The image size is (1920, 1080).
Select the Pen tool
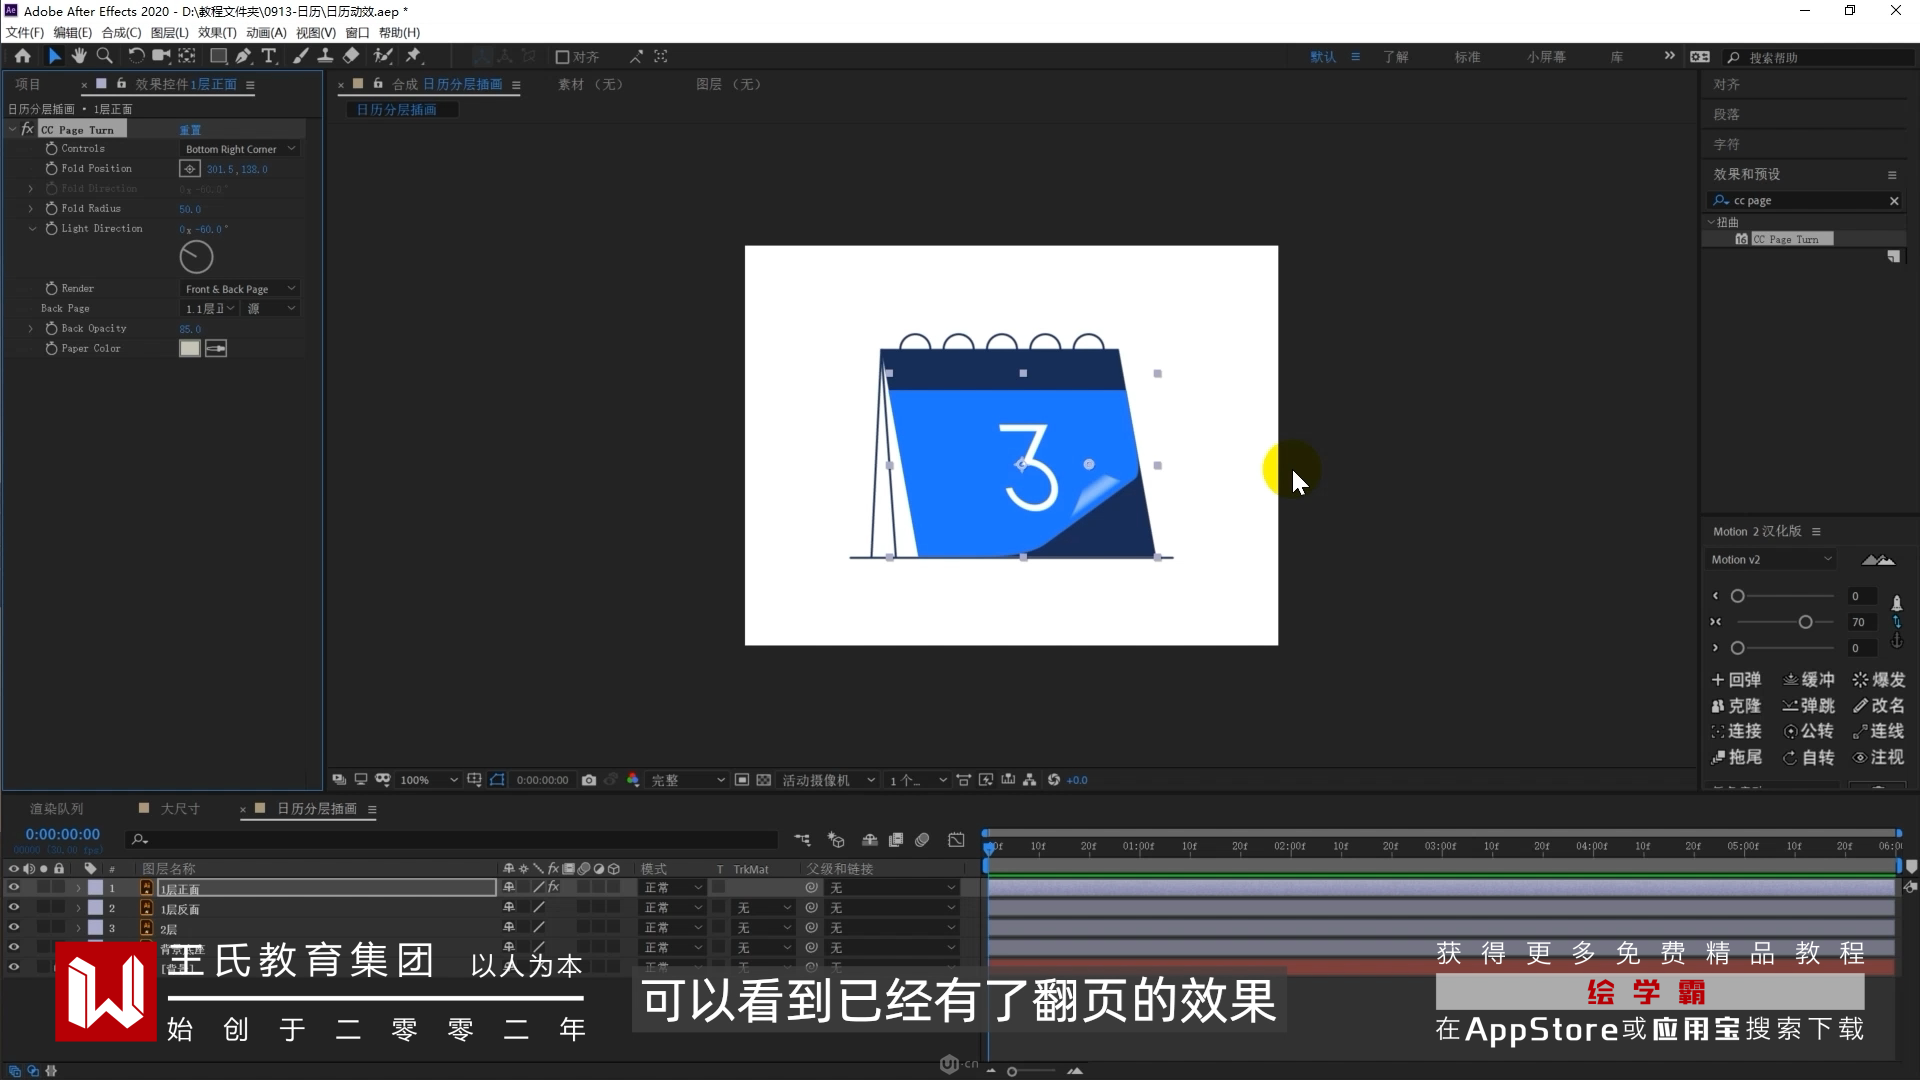(x=243, y=56)
